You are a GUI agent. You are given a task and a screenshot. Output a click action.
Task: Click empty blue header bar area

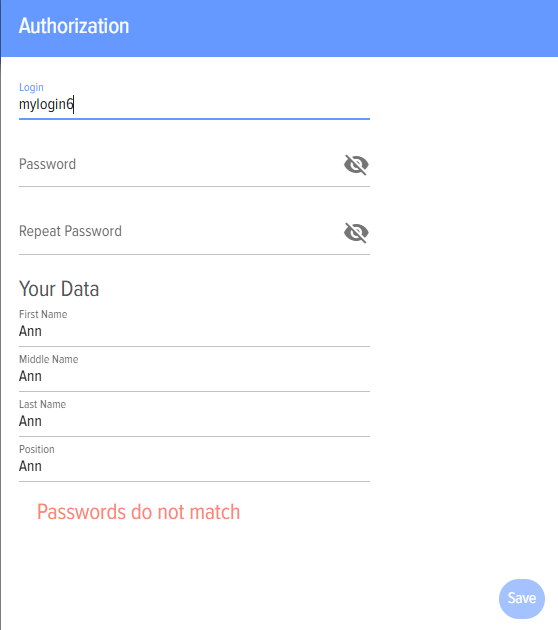coord(341,28)
